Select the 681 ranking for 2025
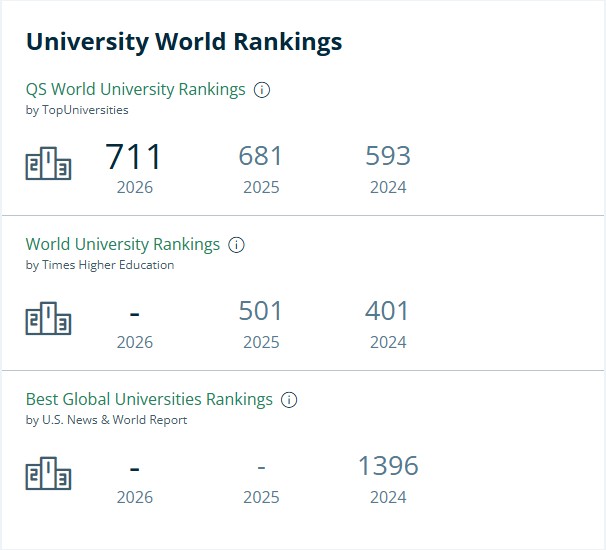606x550 pixels. pyautogui.click(x=260, y=156)
